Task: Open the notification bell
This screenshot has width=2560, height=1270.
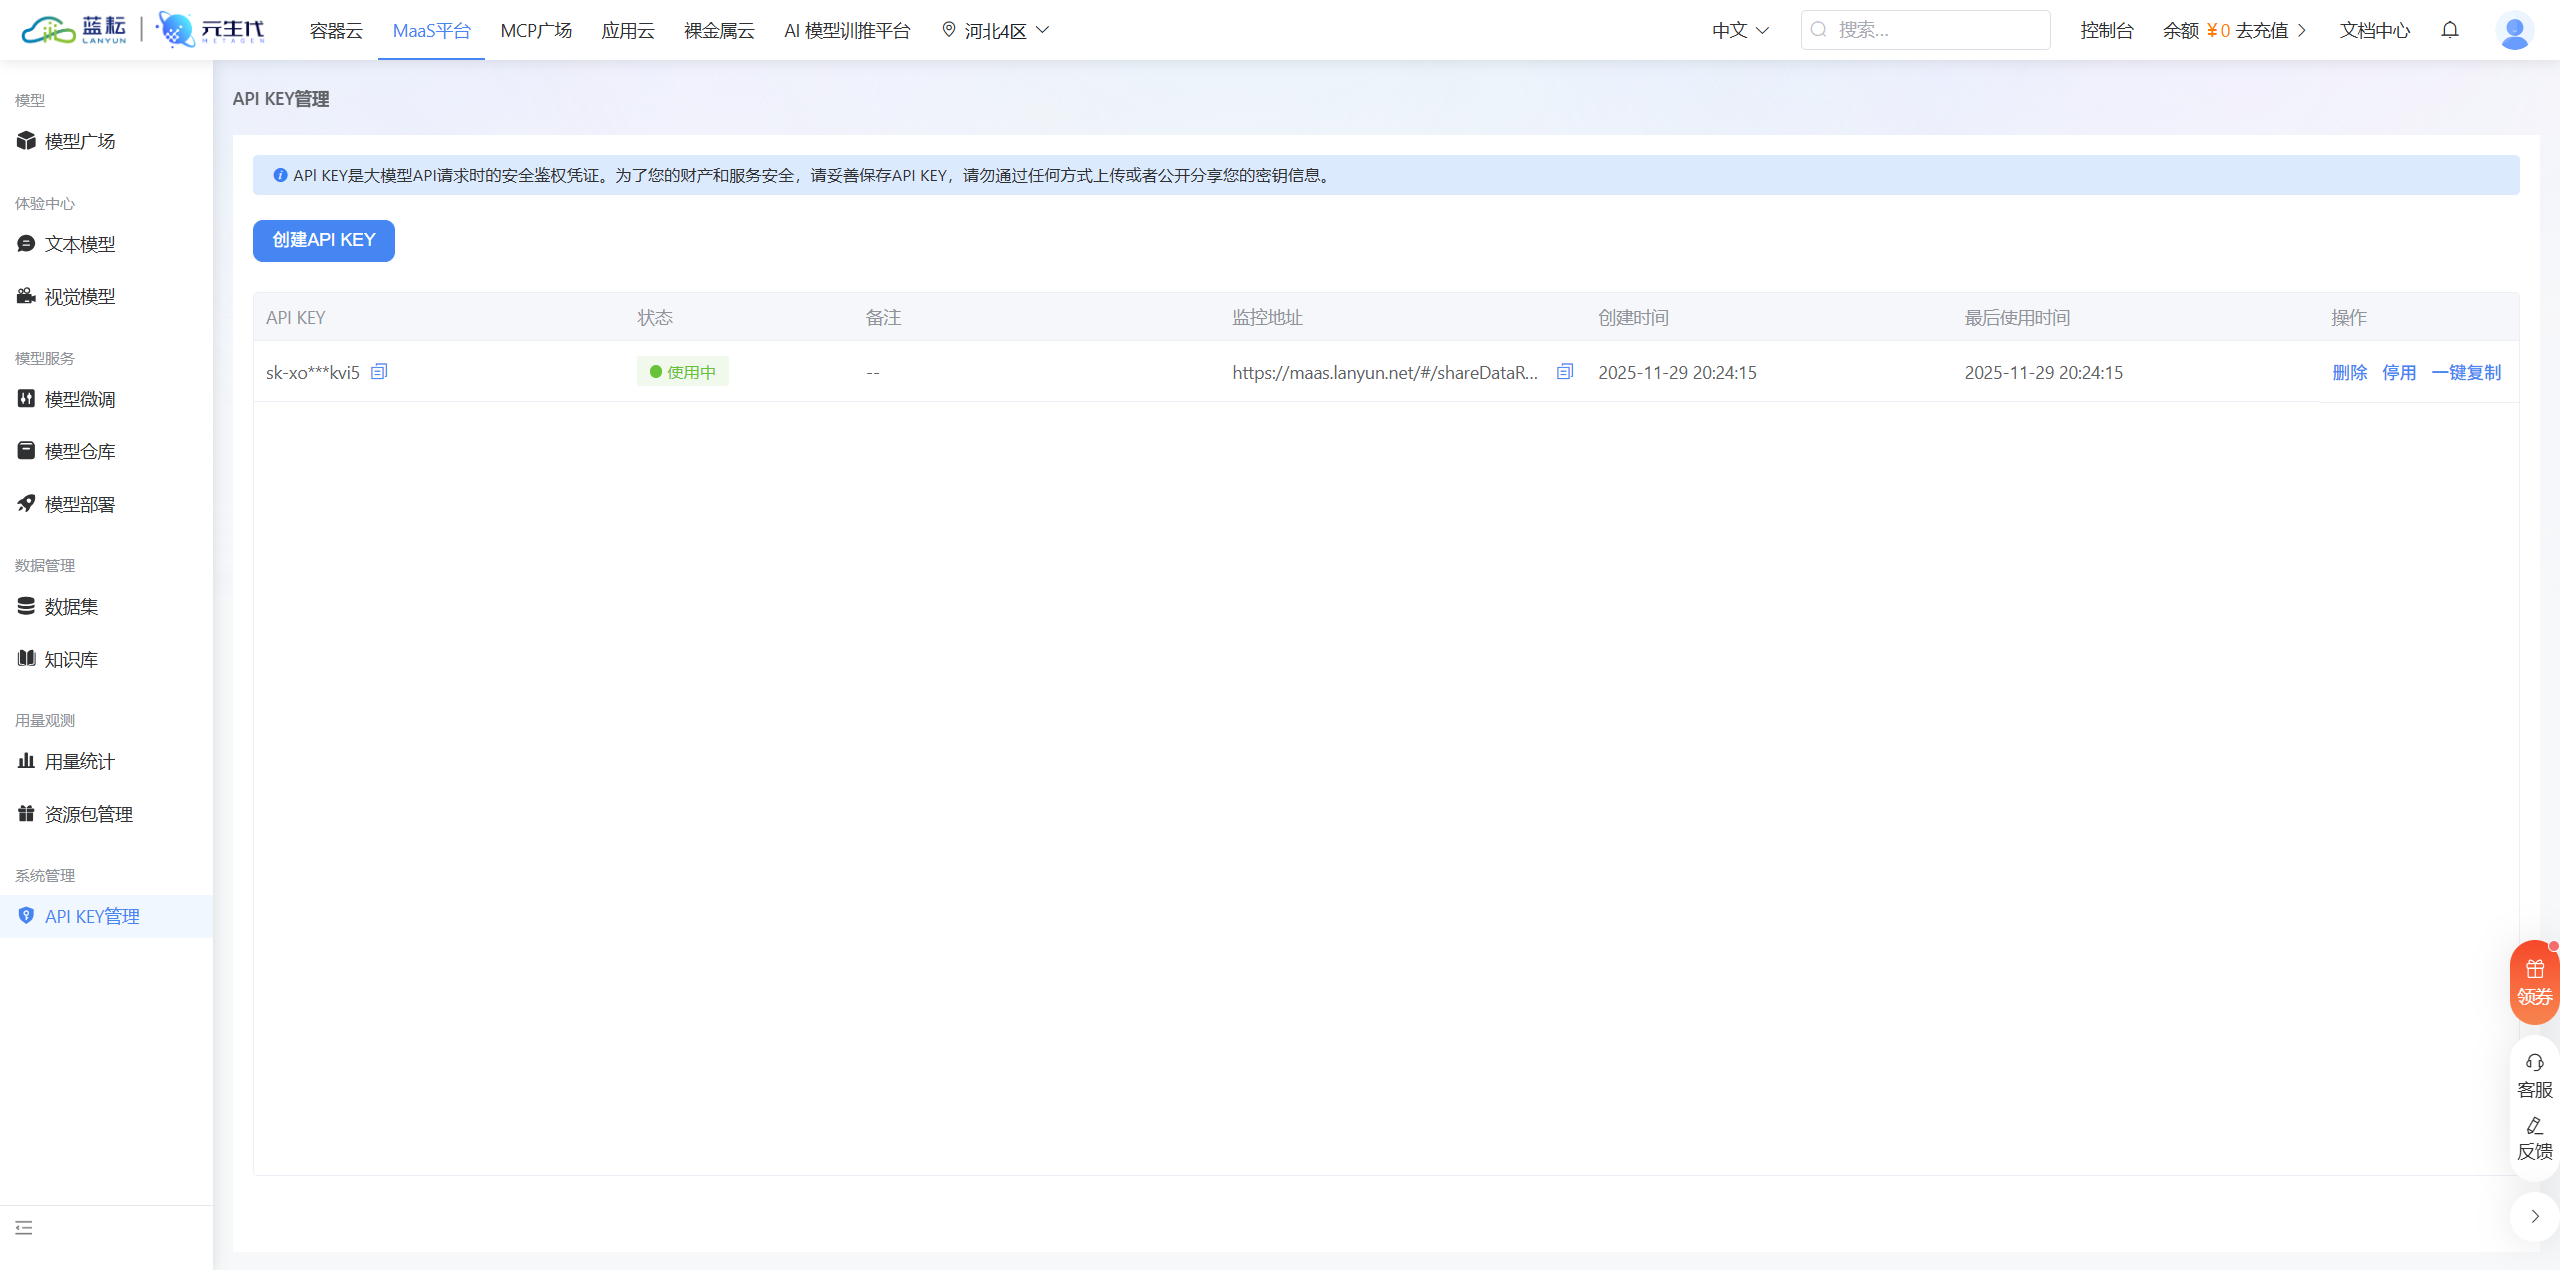Action: click(x=2450, y=30)
